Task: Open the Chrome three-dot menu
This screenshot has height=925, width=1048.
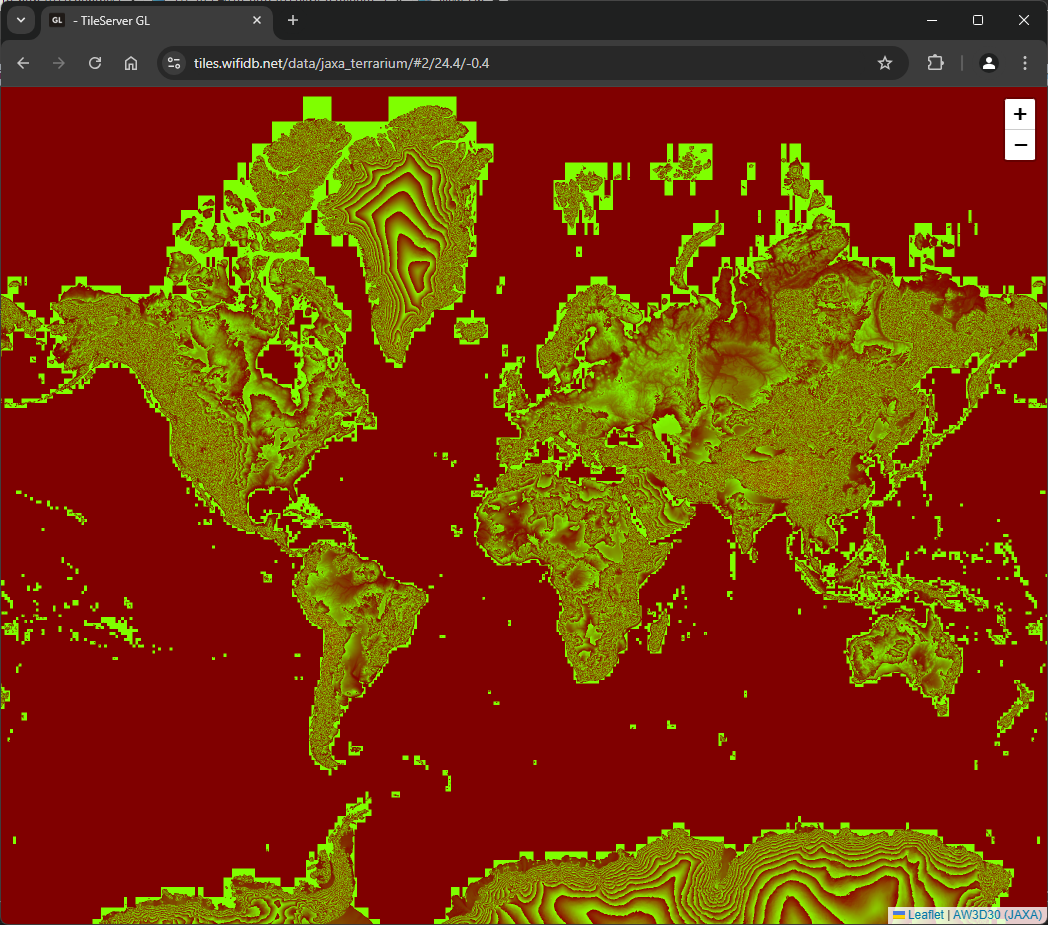Action: coord(1025,63)
